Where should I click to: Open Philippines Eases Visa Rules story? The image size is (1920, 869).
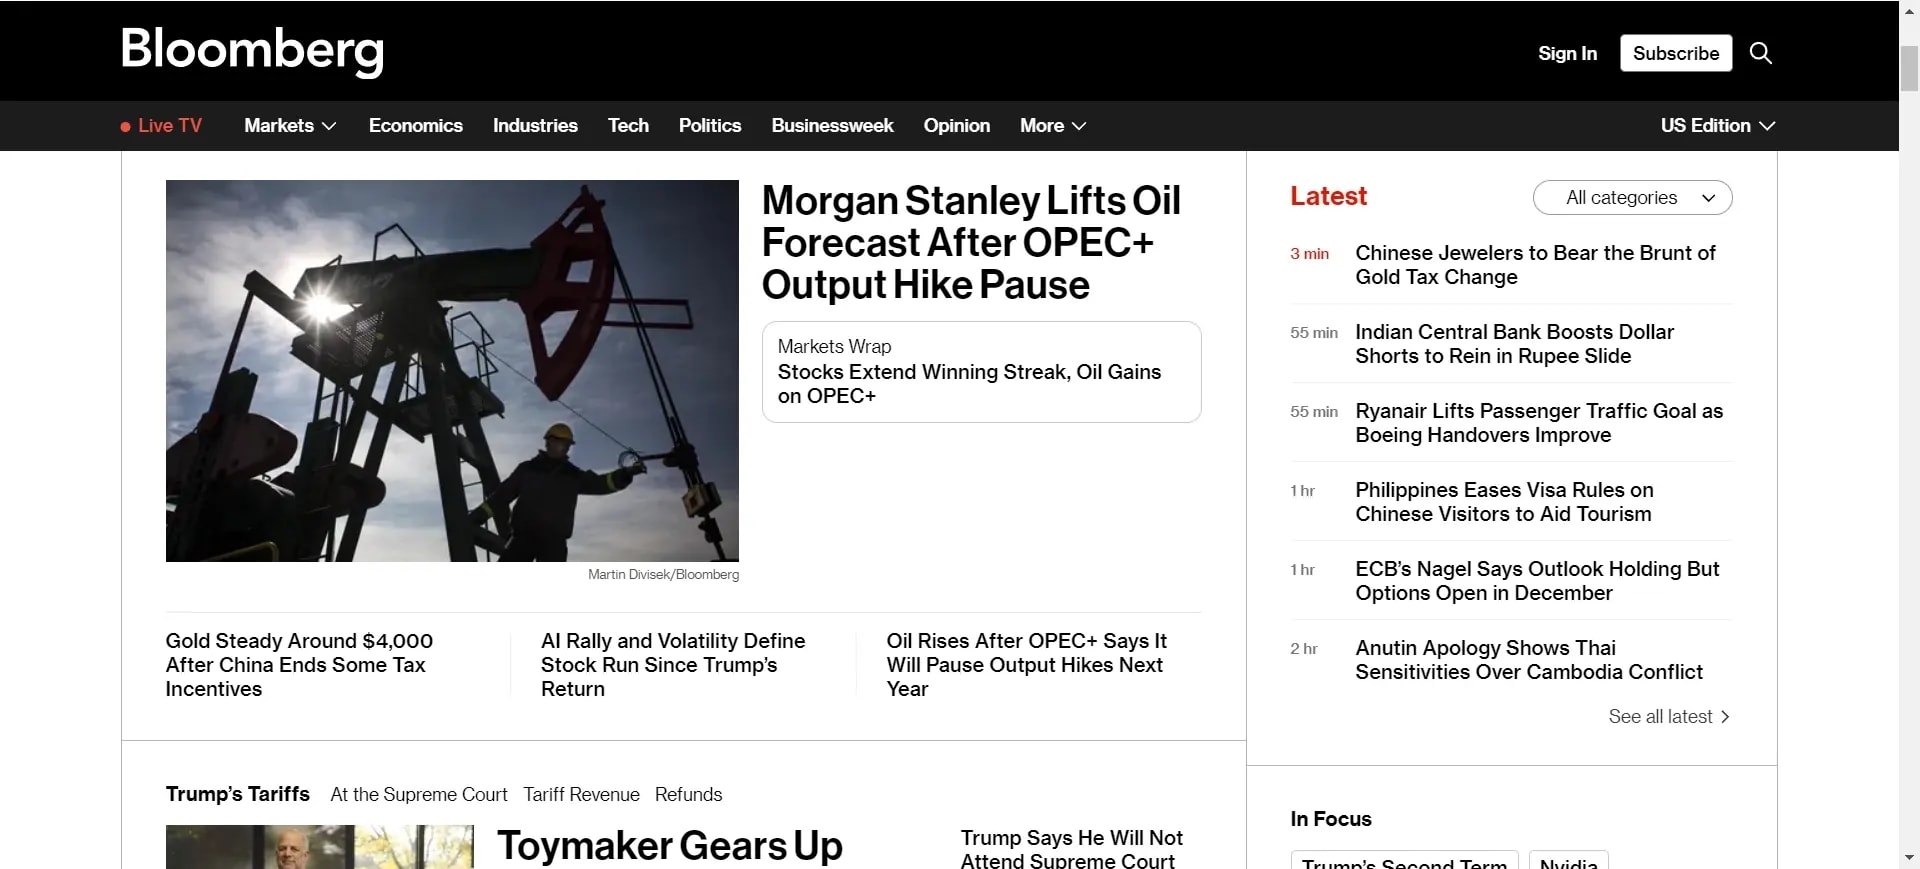pos(1504,502)
